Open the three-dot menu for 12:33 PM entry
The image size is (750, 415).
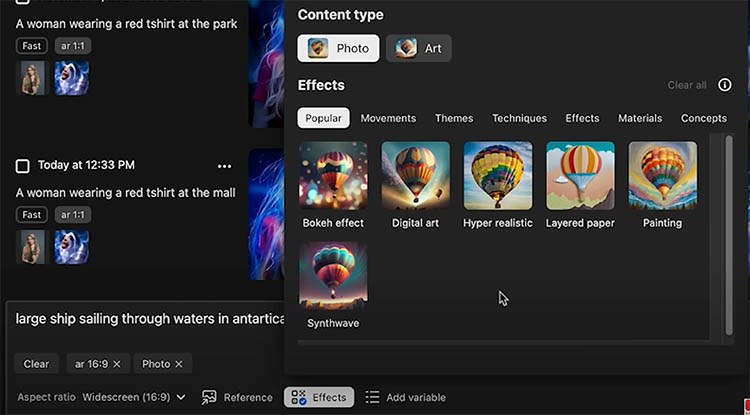point(224,165)
